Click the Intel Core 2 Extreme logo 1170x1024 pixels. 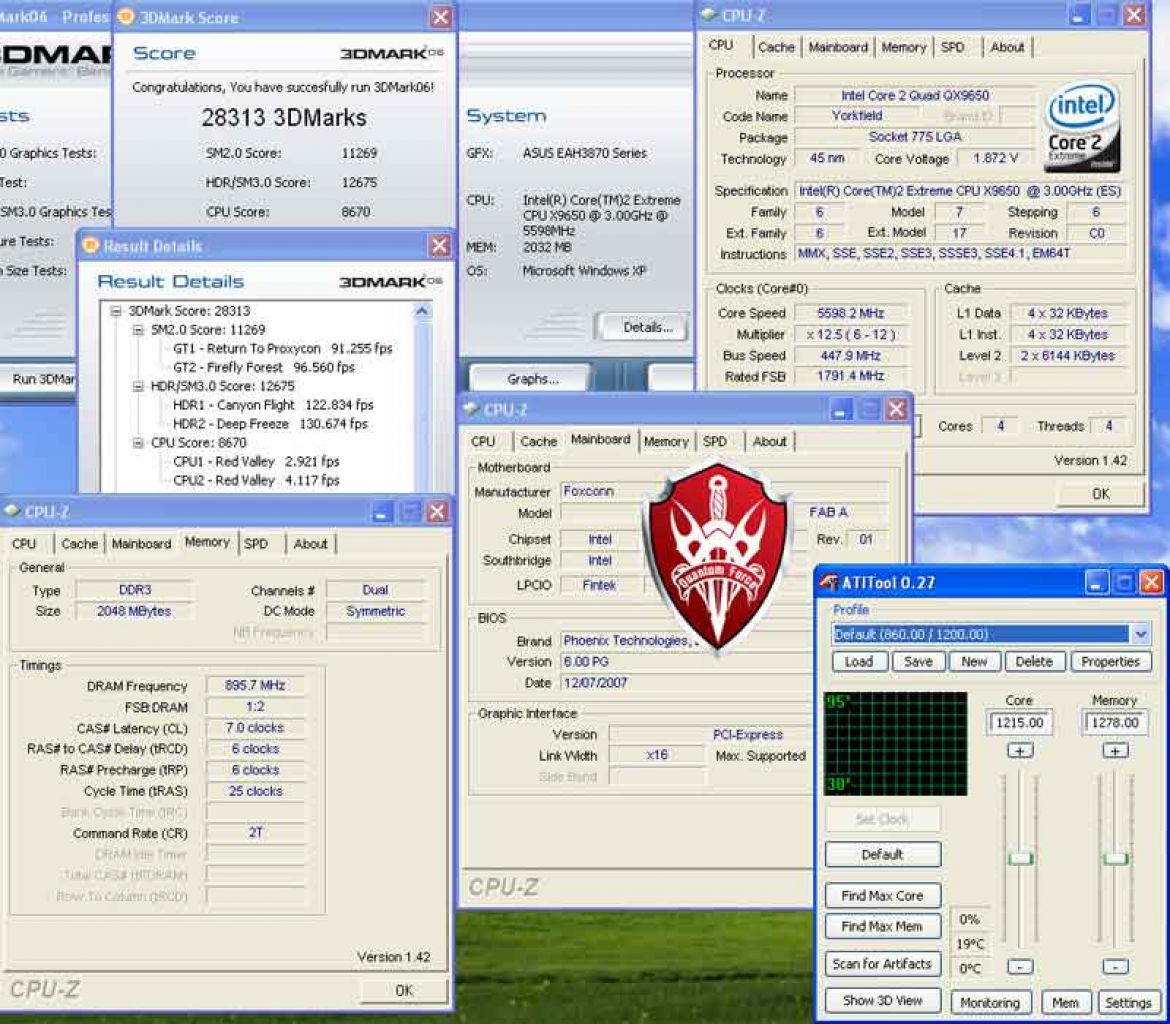(x=1081, y=125)
